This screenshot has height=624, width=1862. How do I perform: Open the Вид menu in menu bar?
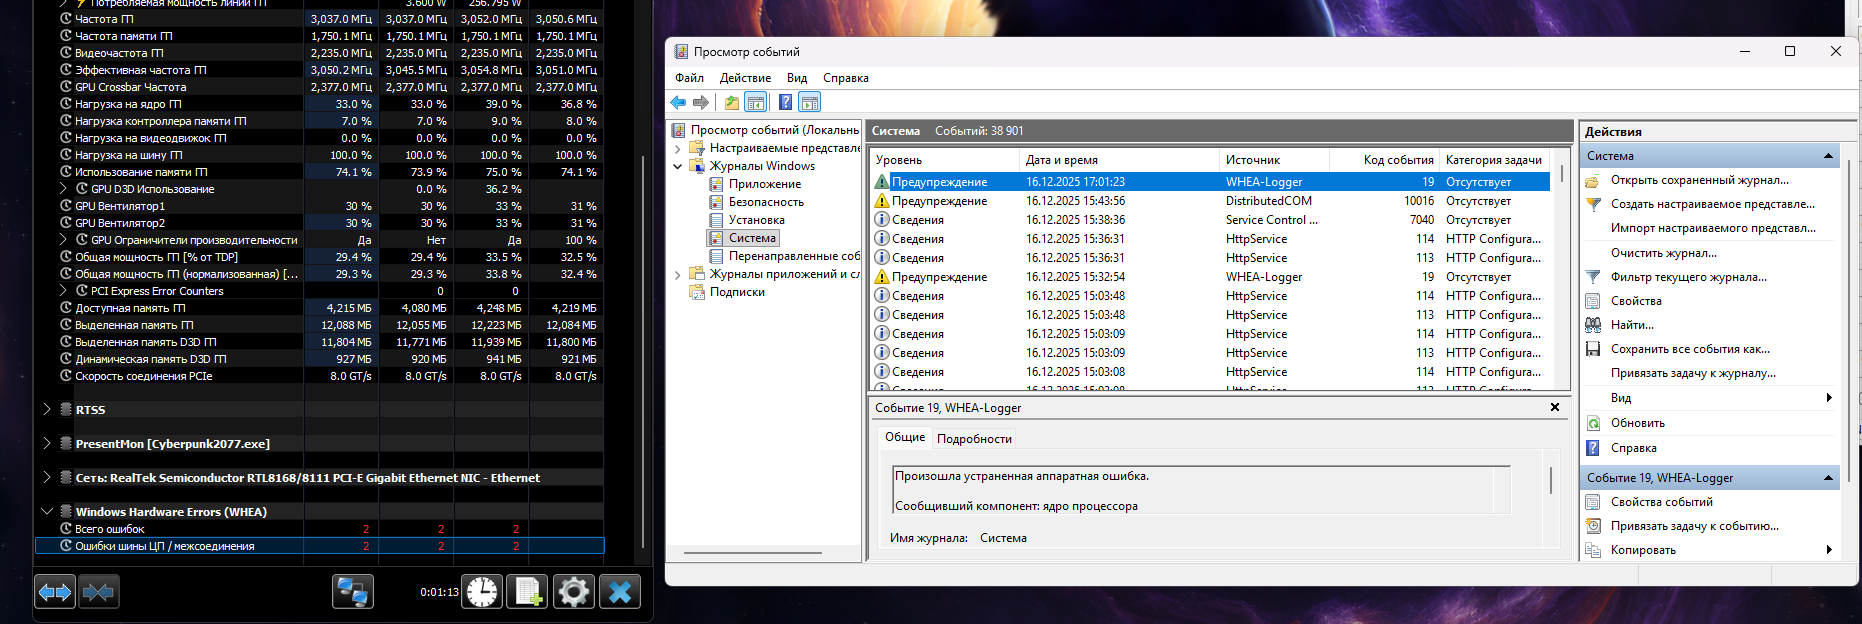click(x=797, y=78)
